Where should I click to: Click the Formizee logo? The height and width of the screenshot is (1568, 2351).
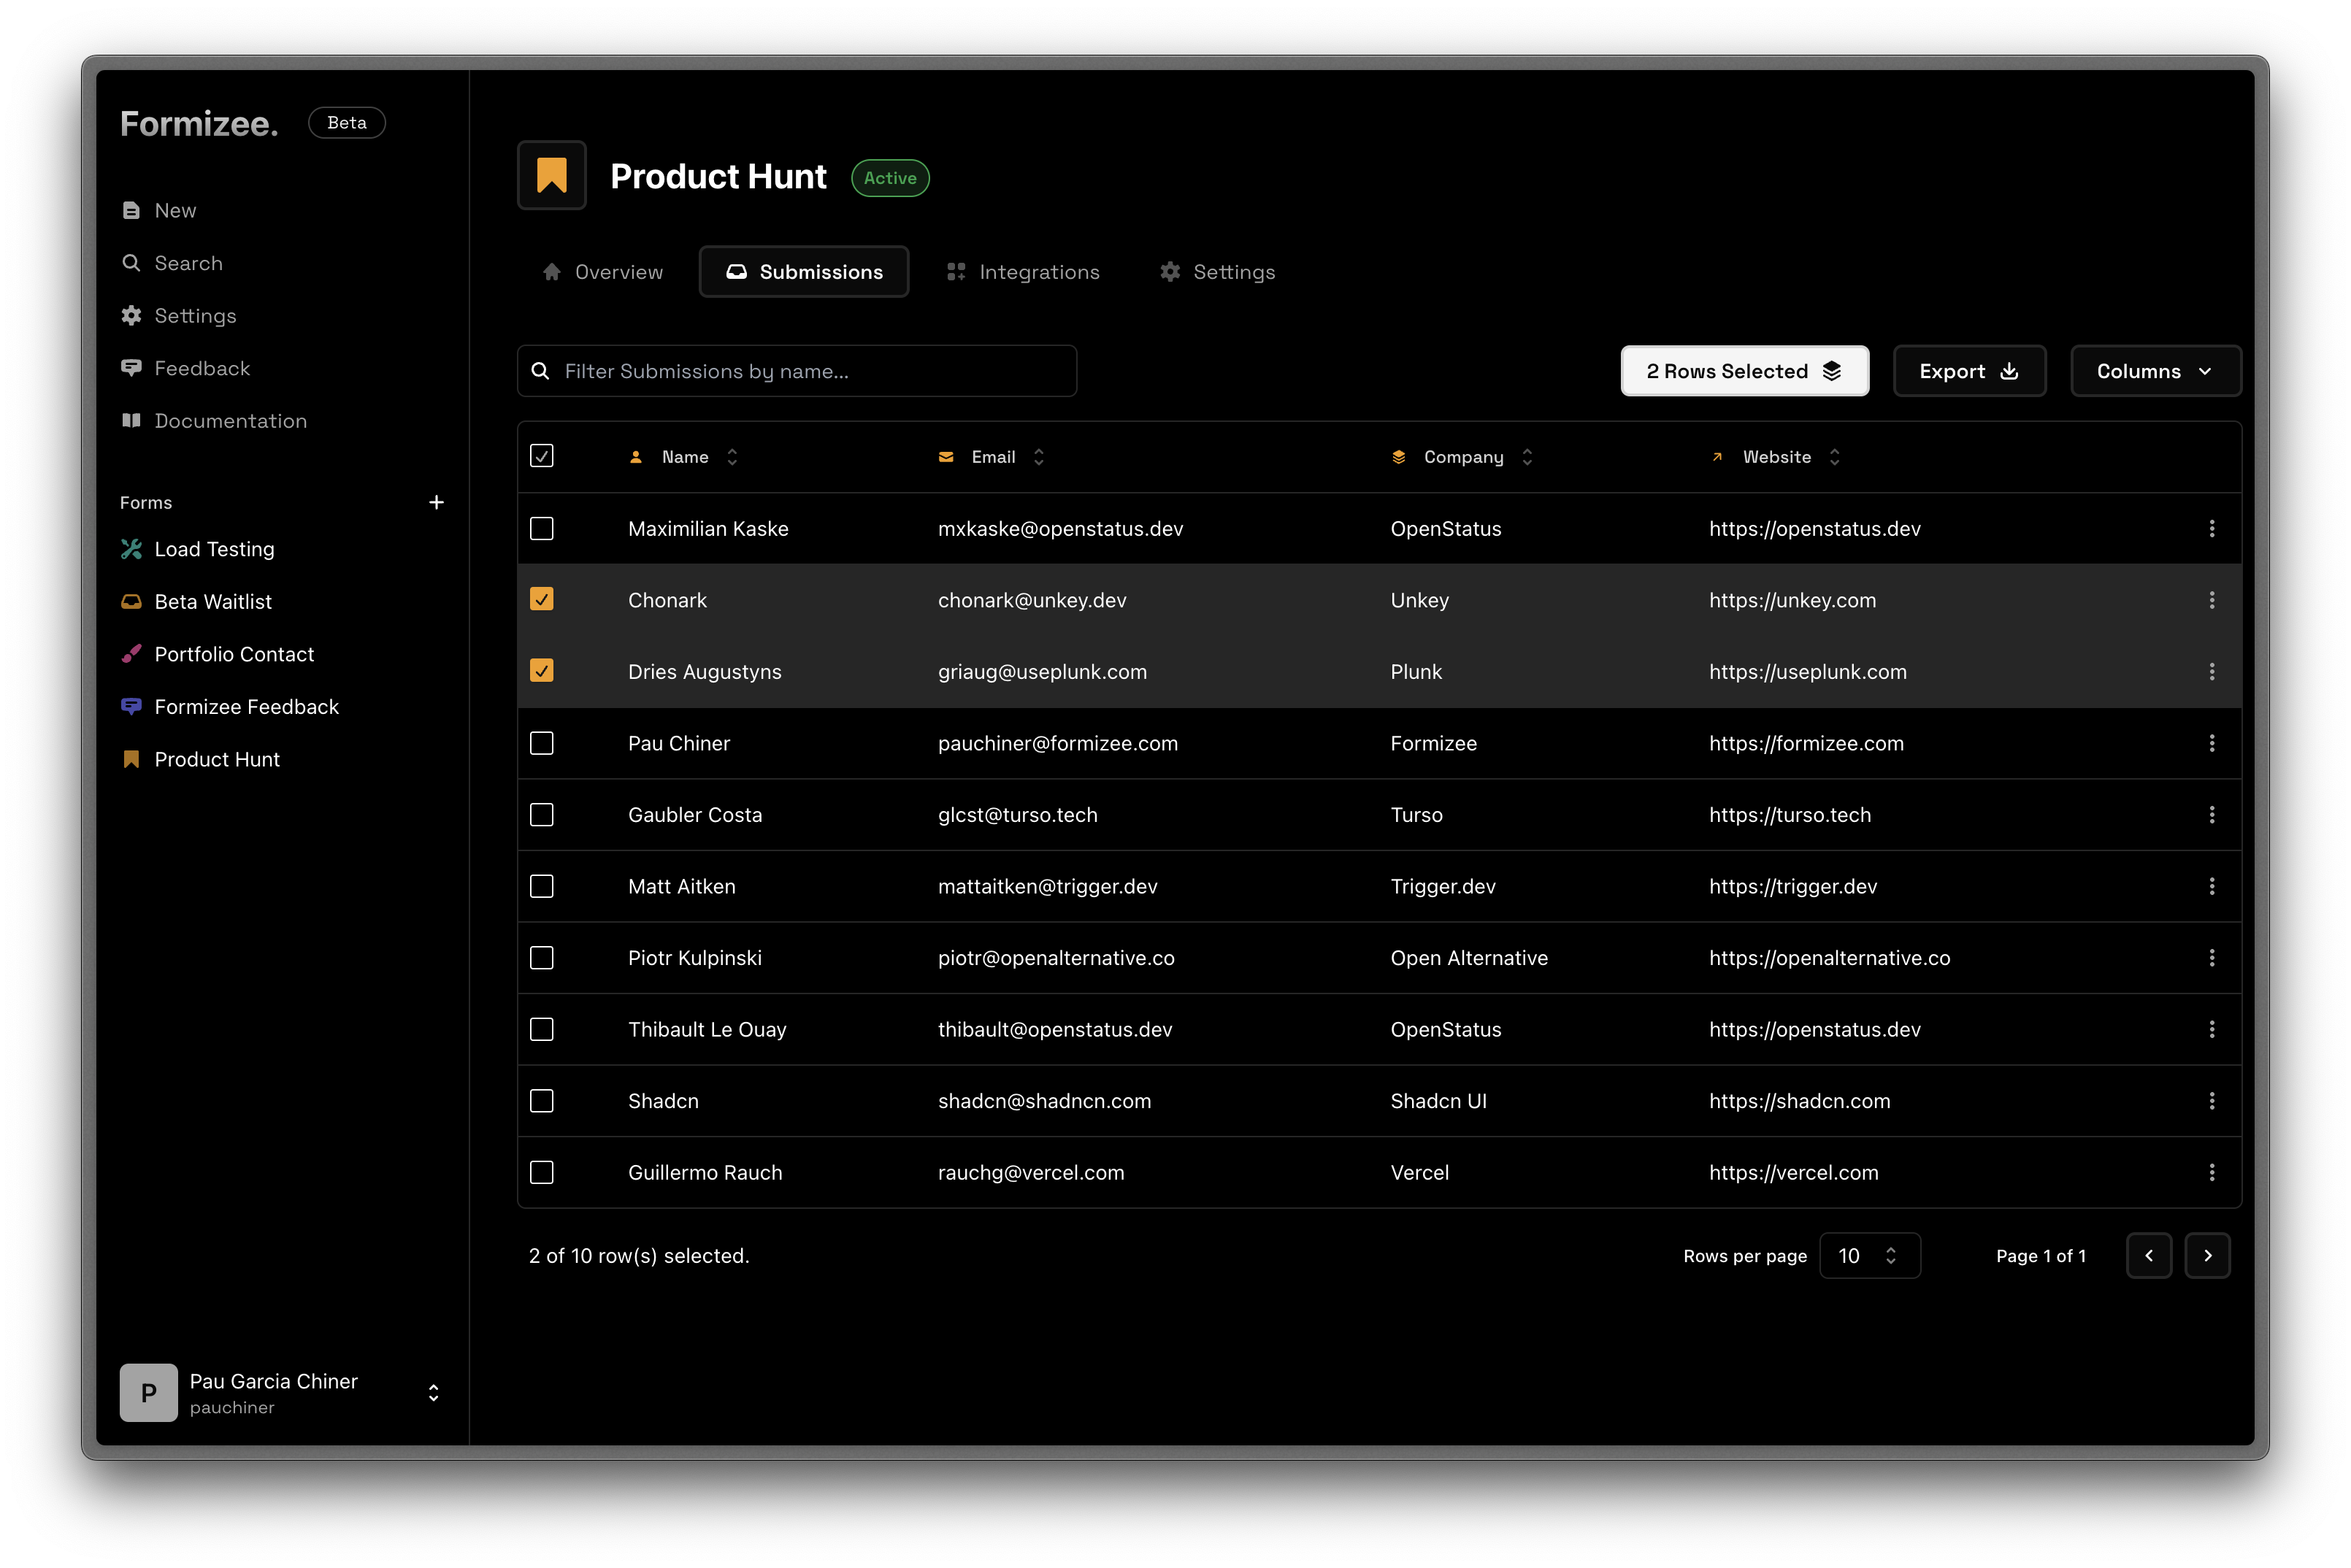tap(199, 123)
